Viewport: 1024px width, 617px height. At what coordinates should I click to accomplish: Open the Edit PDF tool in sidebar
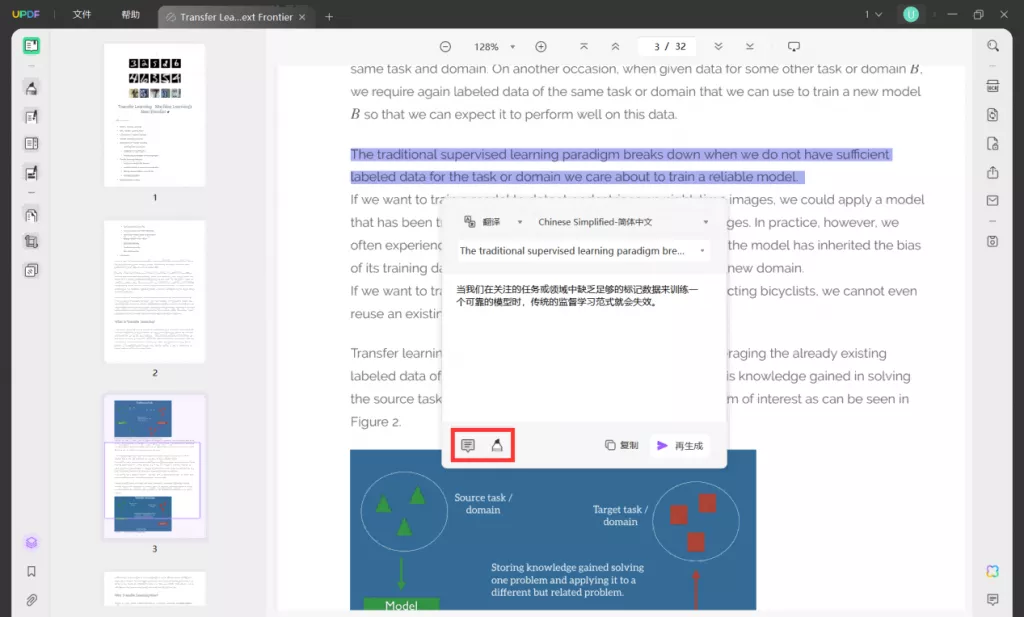click(31, 117)
